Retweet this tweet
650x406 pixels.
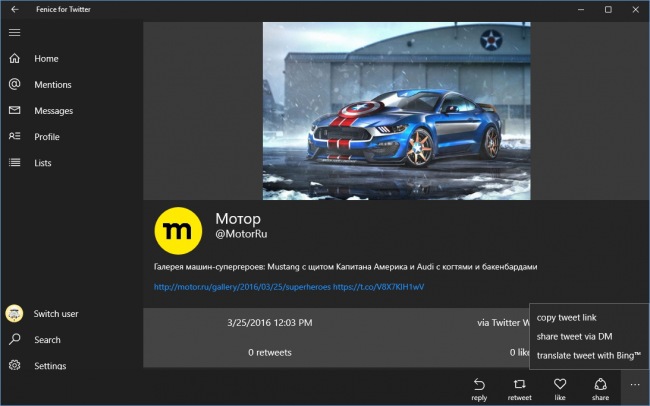(519, 389)
